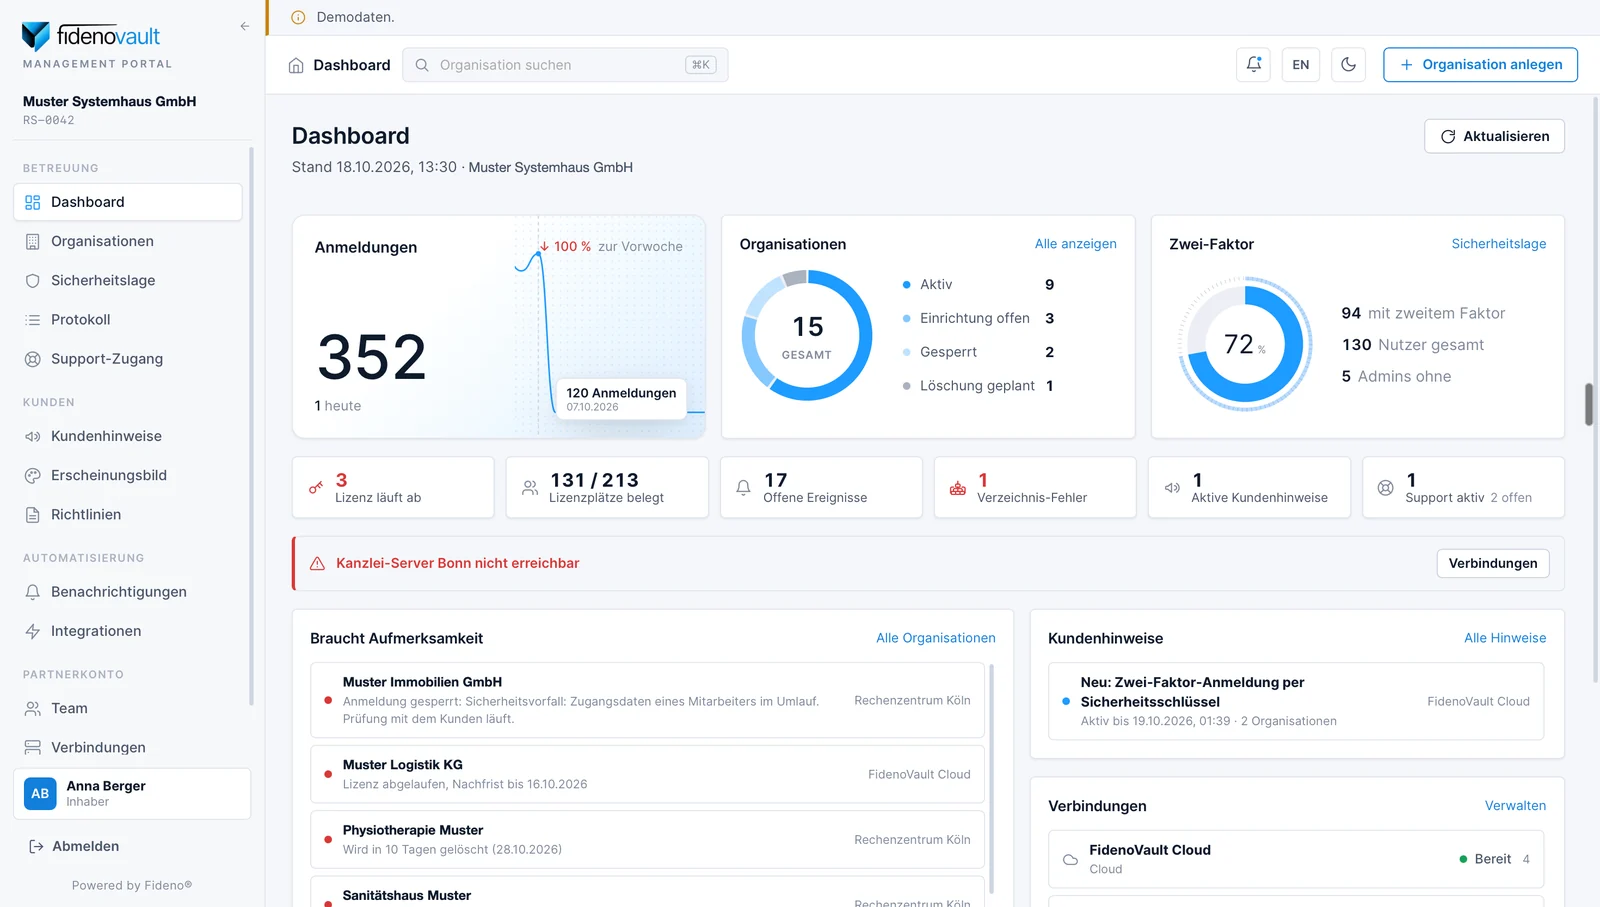Open the Aktive Kundenhinweise tile

tap(1249, 488)
